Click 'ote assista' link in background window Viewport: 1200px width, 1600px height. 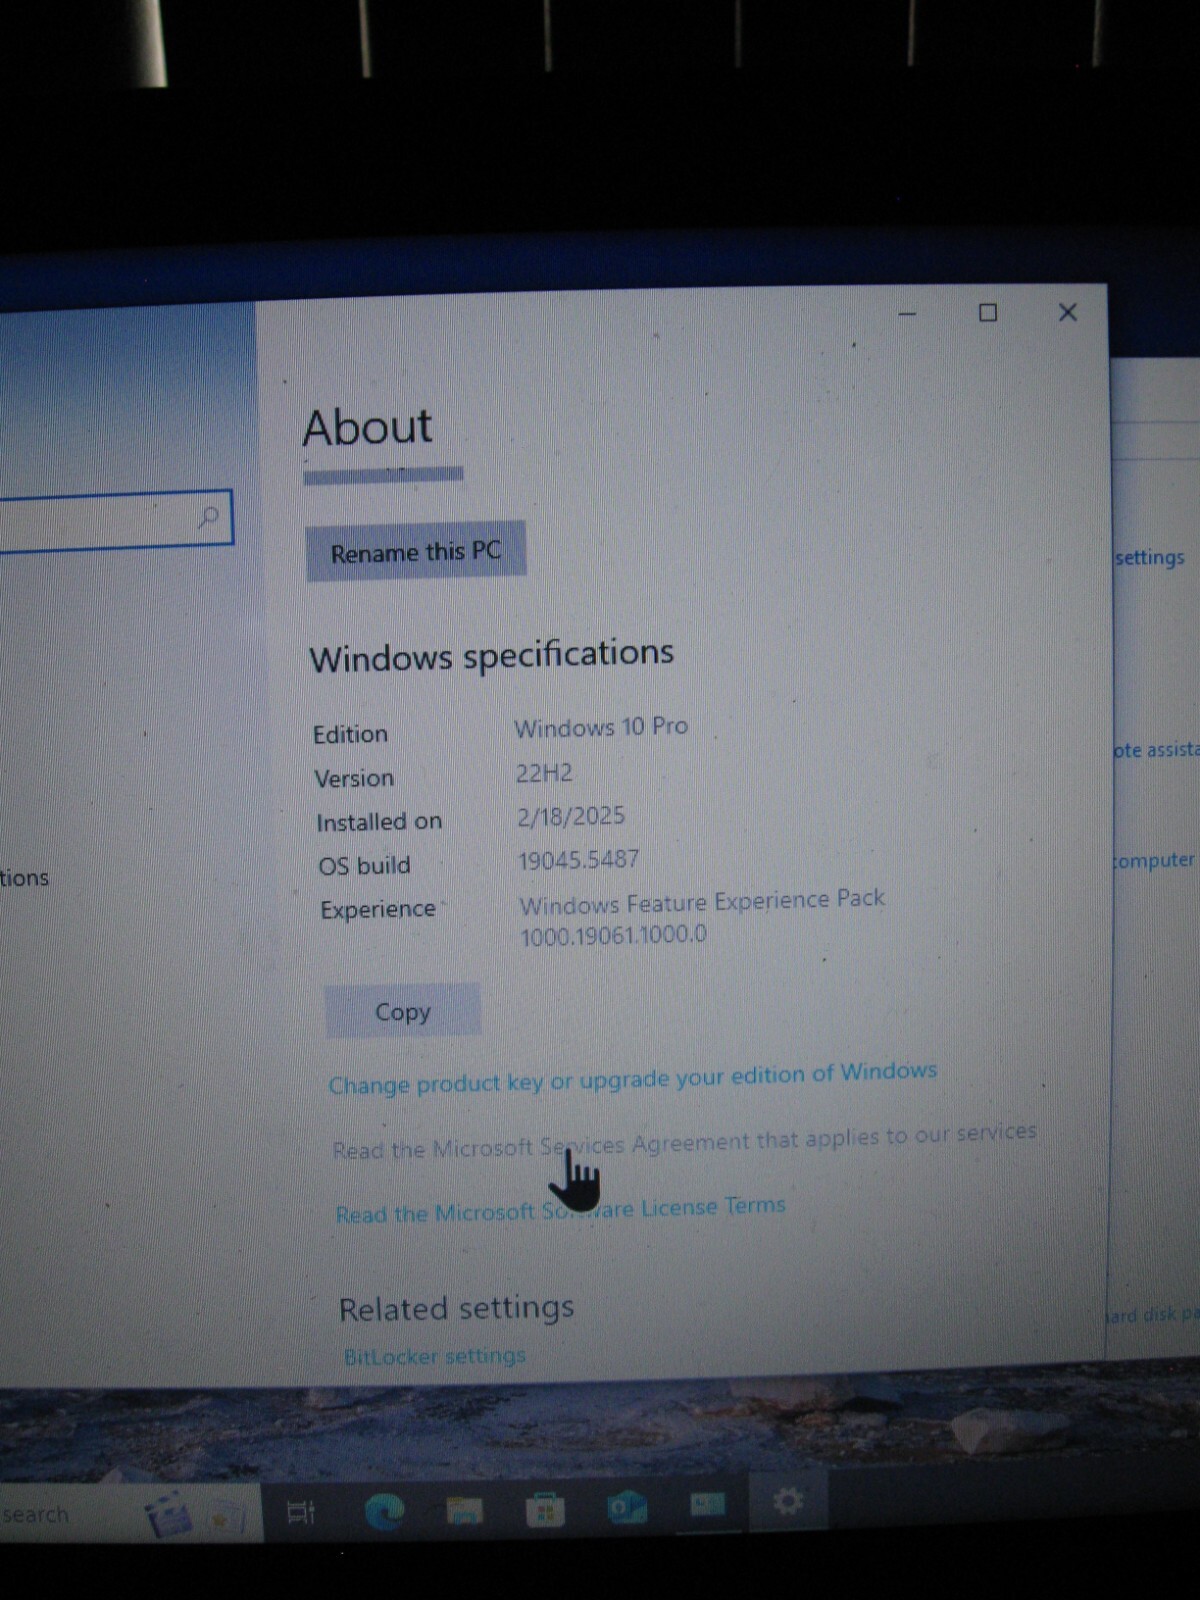pyautogui.click(x=1156, y=749)
